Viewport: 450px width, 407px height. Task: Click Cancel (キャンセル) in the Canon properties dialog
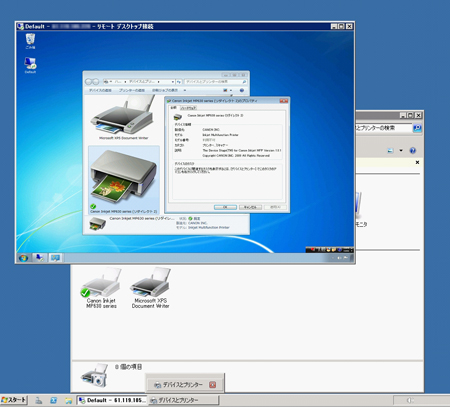click(x=250, y=207)
